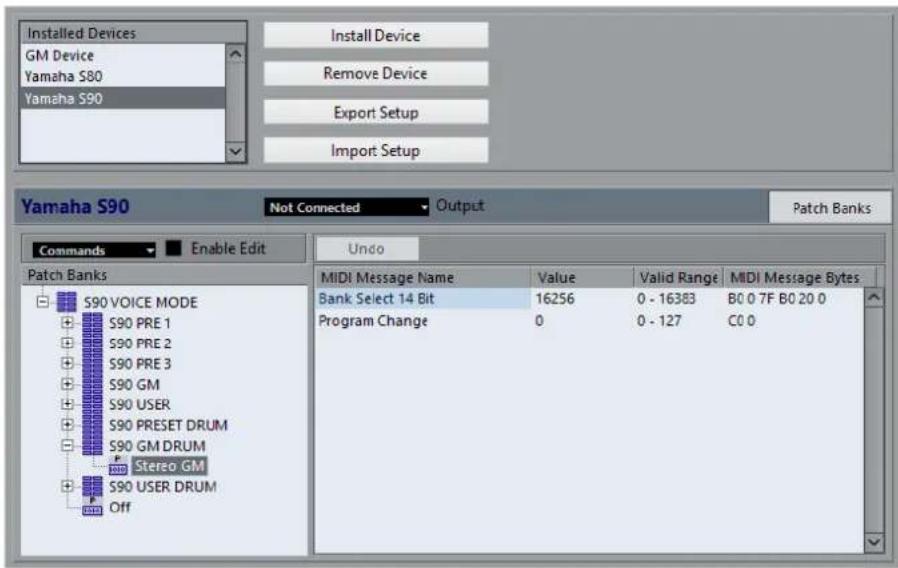Click the S90 PRE 2 bank icon
The image size is (898, 568).
(x=92, y=343)
